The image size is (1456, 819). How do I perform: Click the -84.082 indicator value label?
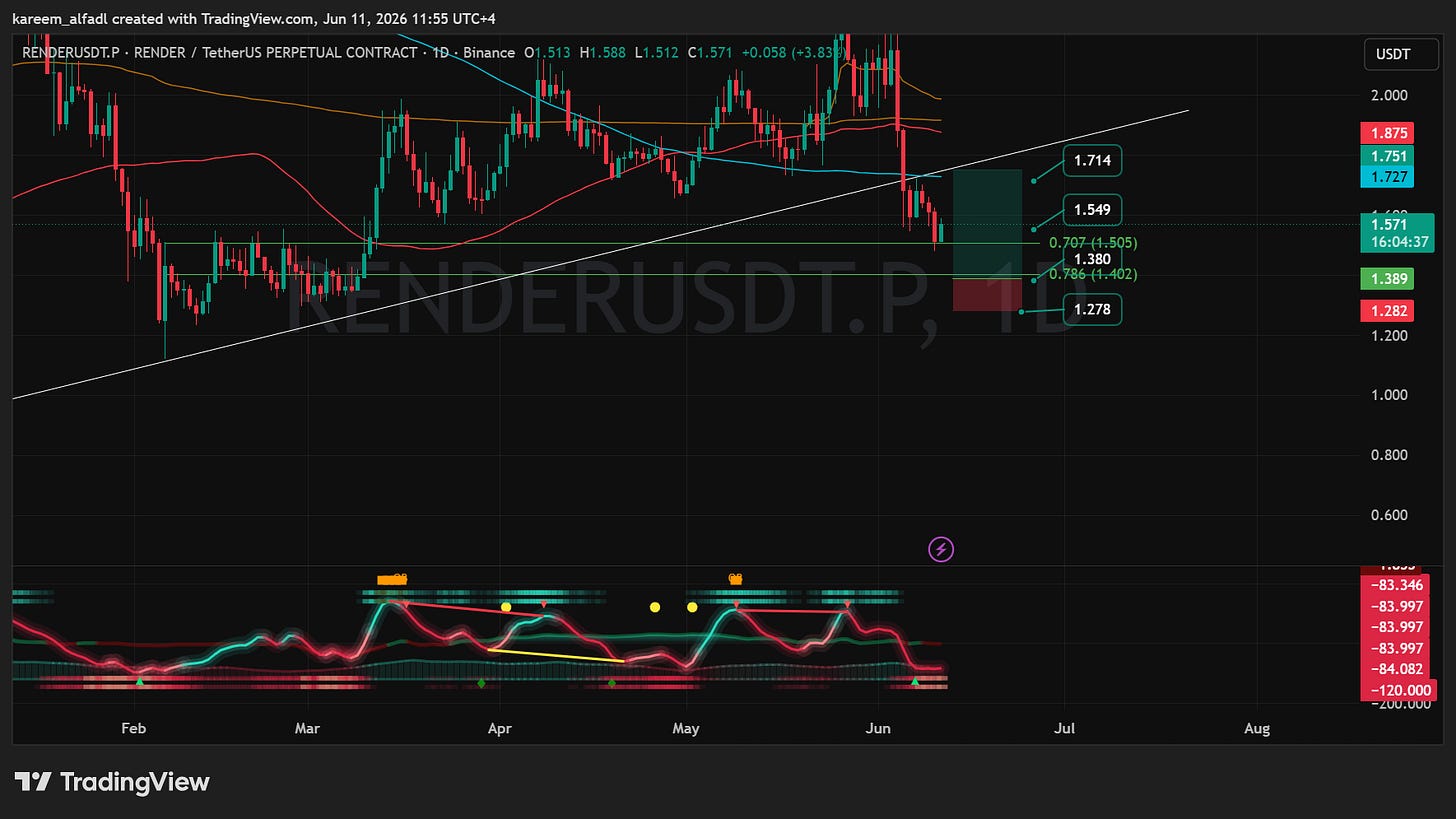point(1397,669)
